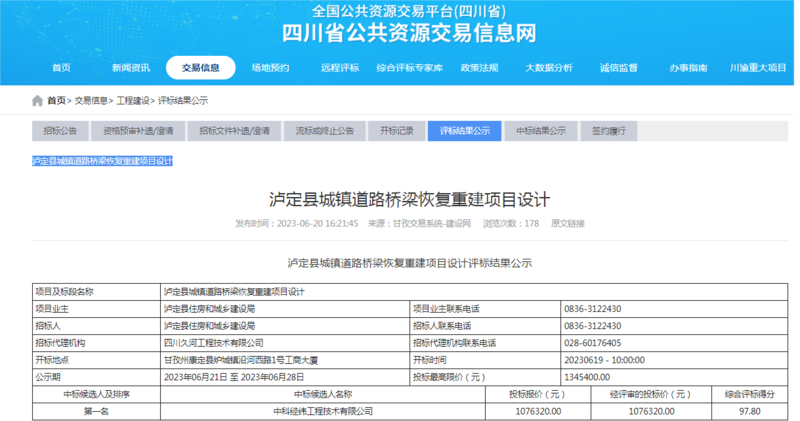
Task: Click 综合评标得分 column header
Action: pyautogui.click(x=749, y=394)
